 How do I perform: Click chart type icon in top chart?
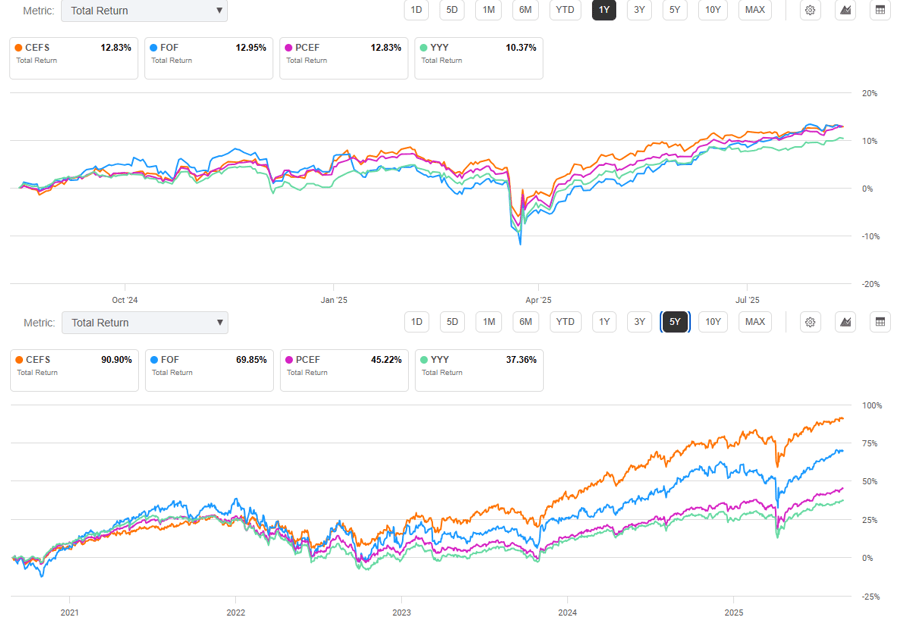tap(845, 11)
